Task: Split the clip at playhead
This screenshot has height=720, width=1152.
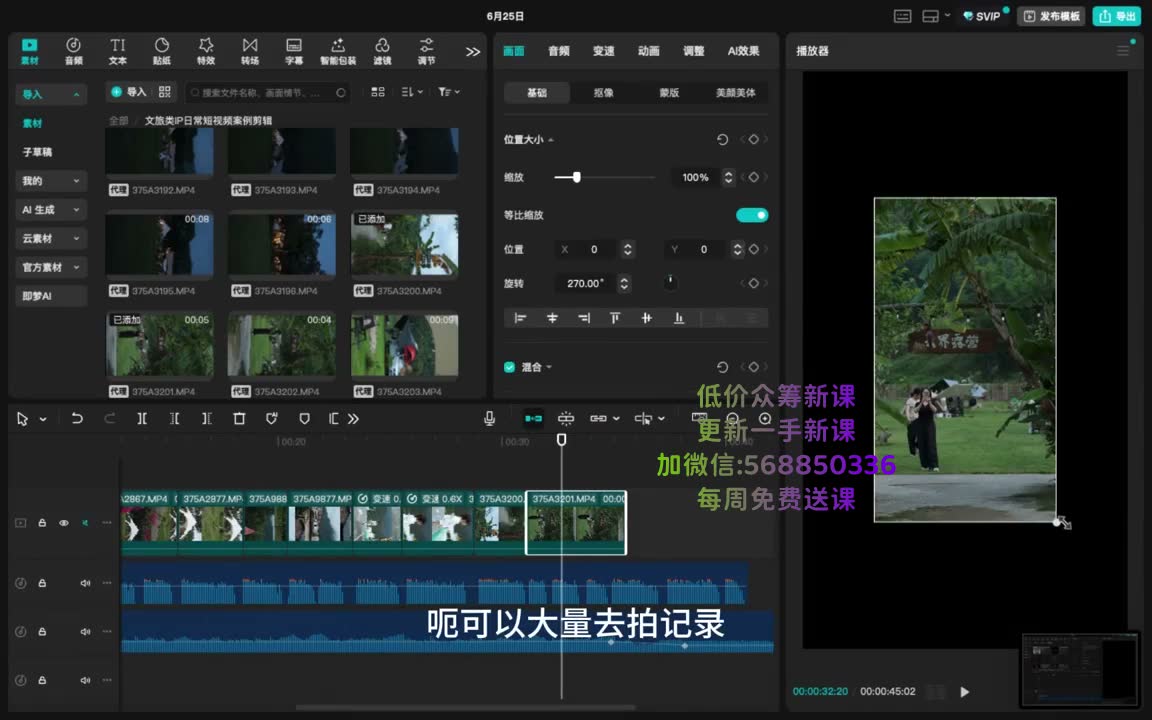Action: pyautogui.click(x=142, y=418)
